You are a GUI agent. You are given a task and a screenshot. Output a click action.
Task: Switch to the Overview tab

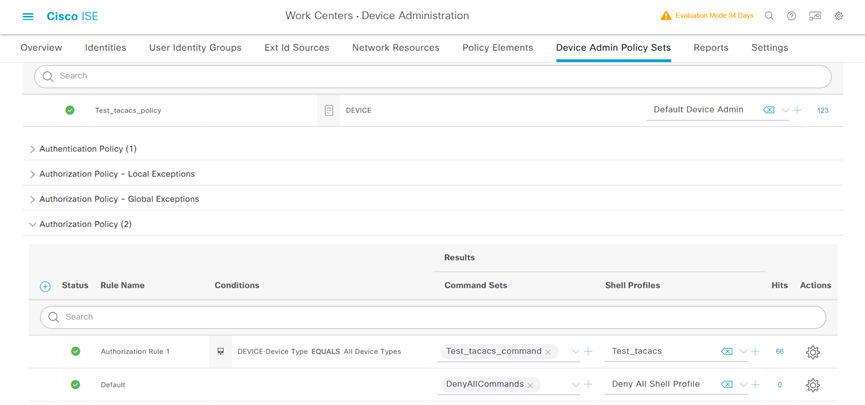click(41, 47)
